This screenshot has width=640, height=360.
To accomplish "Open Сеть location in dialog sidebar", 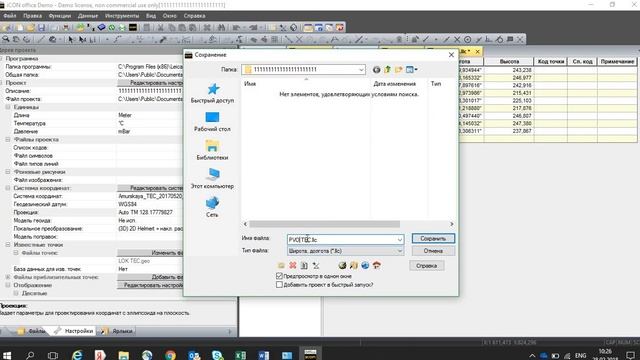I will pyautogui.click(x=212, y=207).
